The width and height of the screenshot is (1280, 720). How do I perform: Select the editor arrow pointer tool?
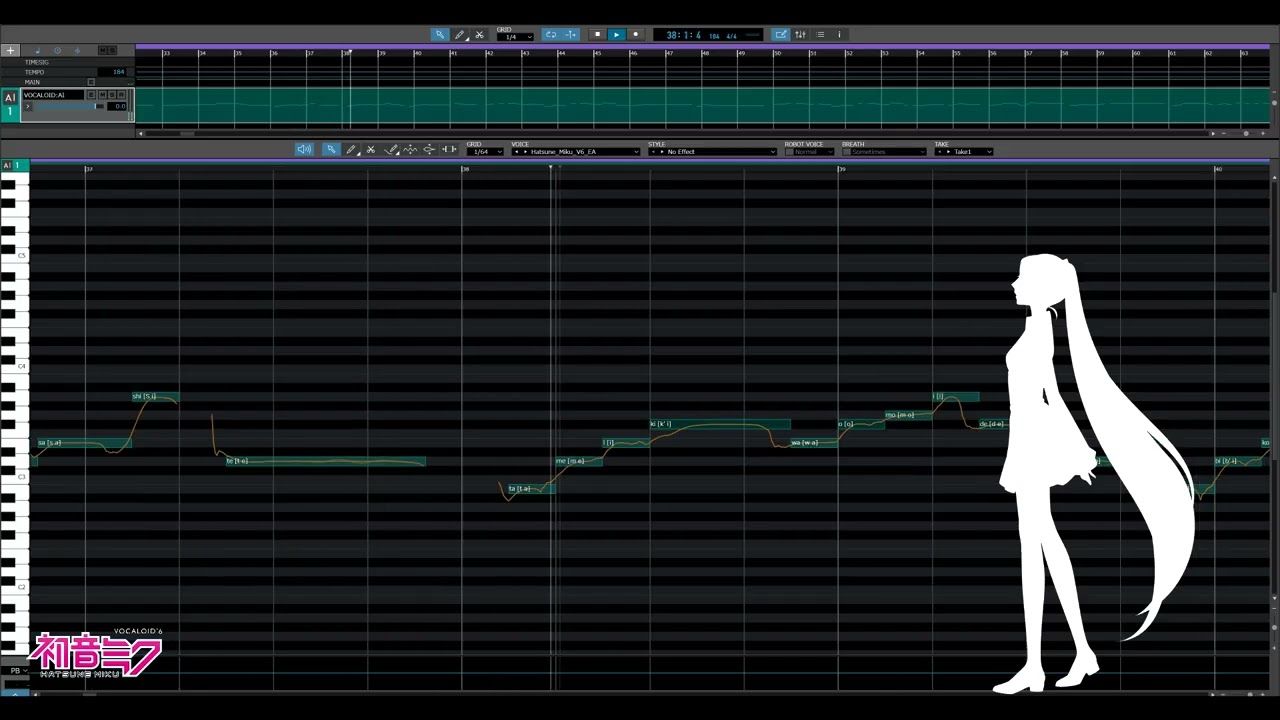pyautogui.click(x=331, y=149)
